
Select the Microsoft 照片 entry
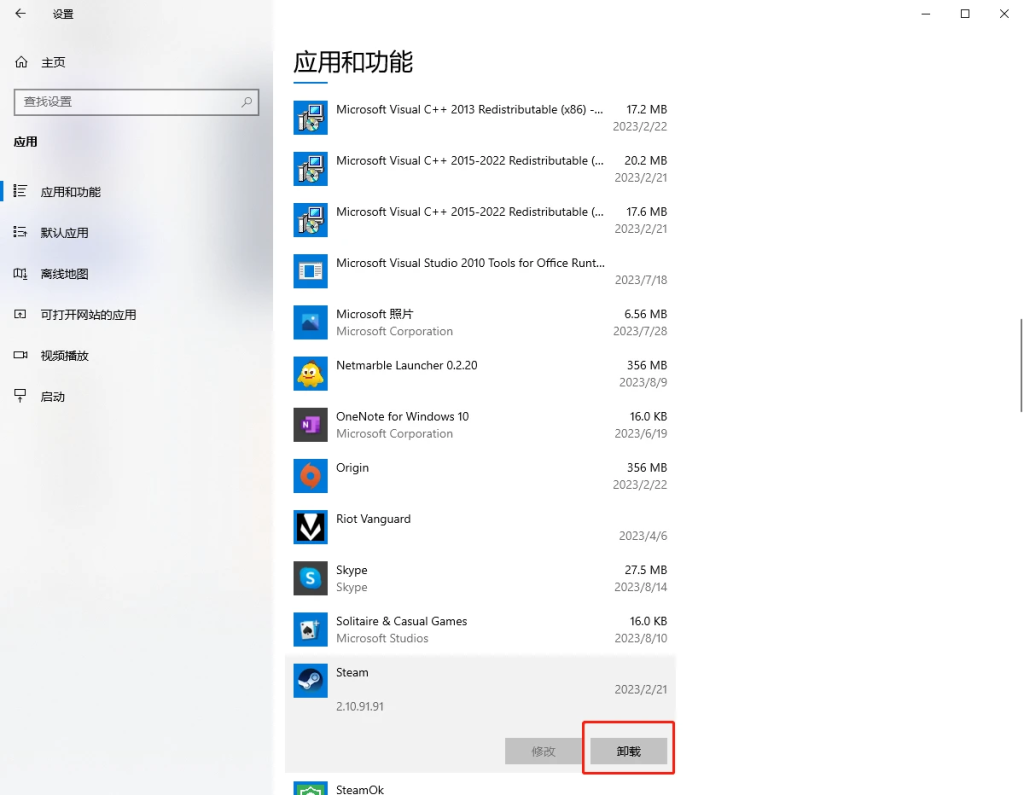480,323
